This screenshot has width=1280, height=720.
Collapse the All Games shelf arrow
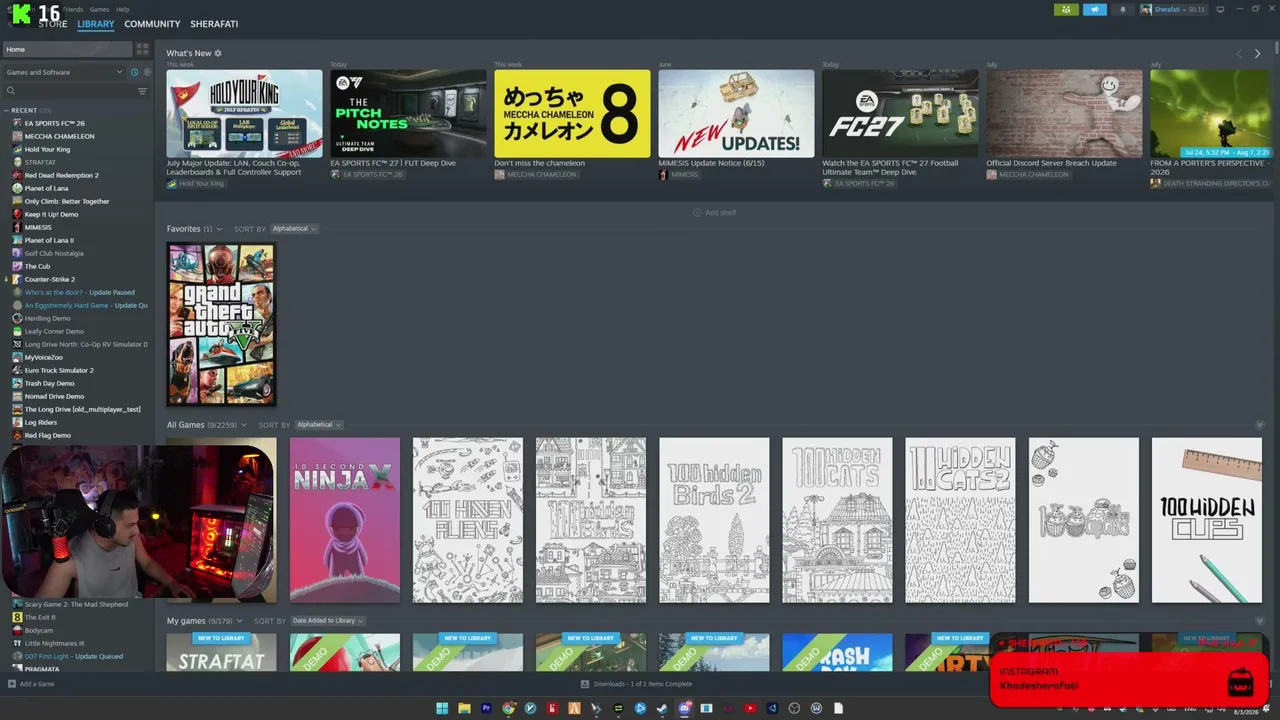(x=1259, y=425)
